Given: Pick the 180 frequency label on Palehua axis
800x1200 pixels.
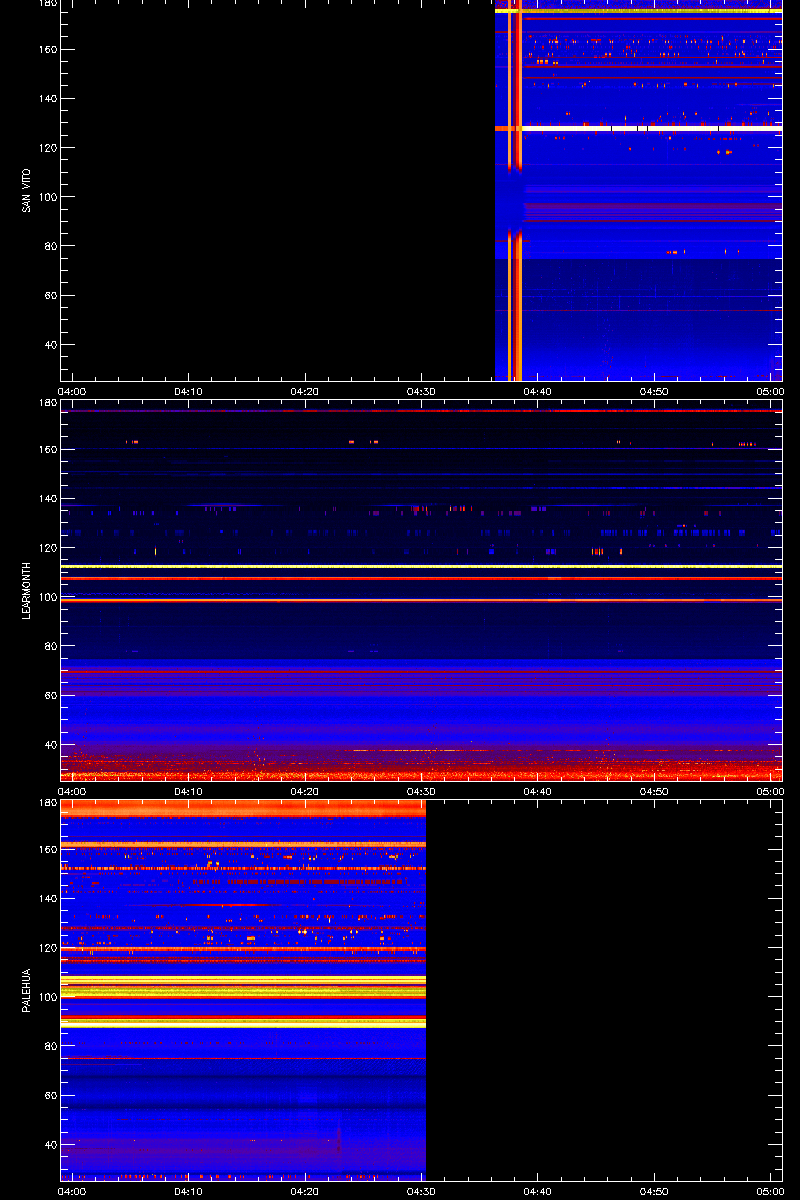Looking at the screenshot, I should [x=48, y=803].
